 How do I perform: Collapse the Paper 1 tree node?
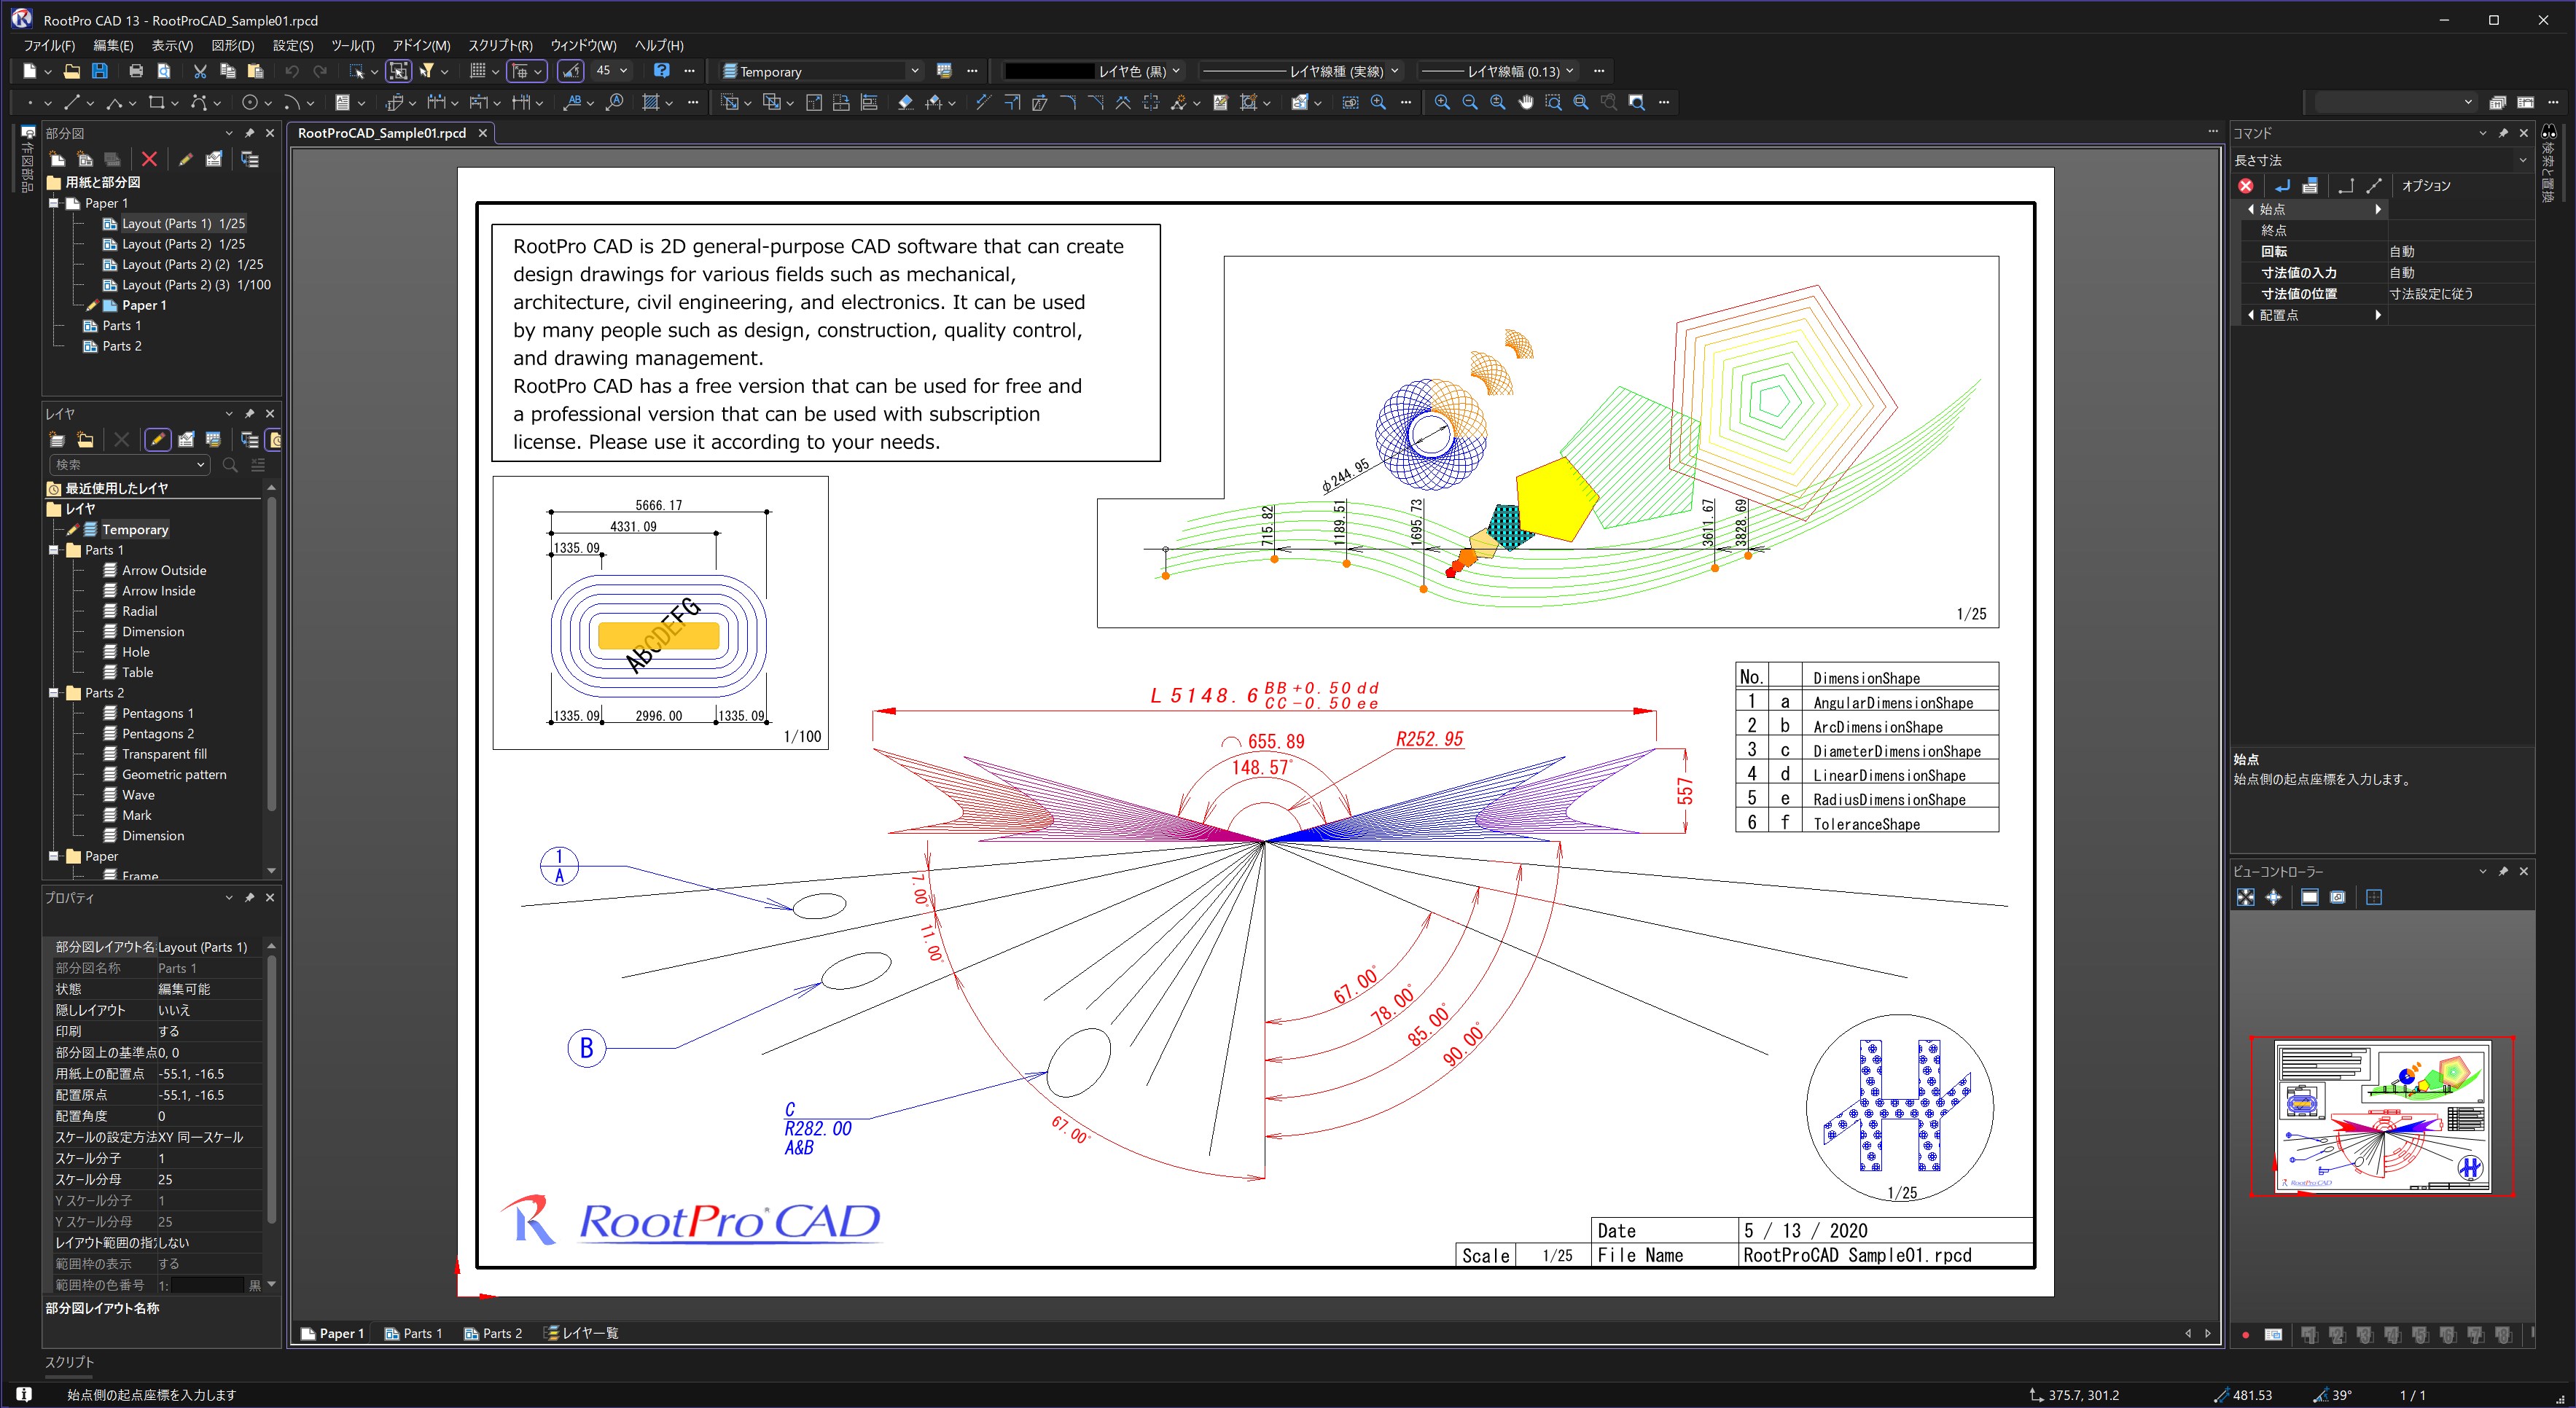click(54, 203)
